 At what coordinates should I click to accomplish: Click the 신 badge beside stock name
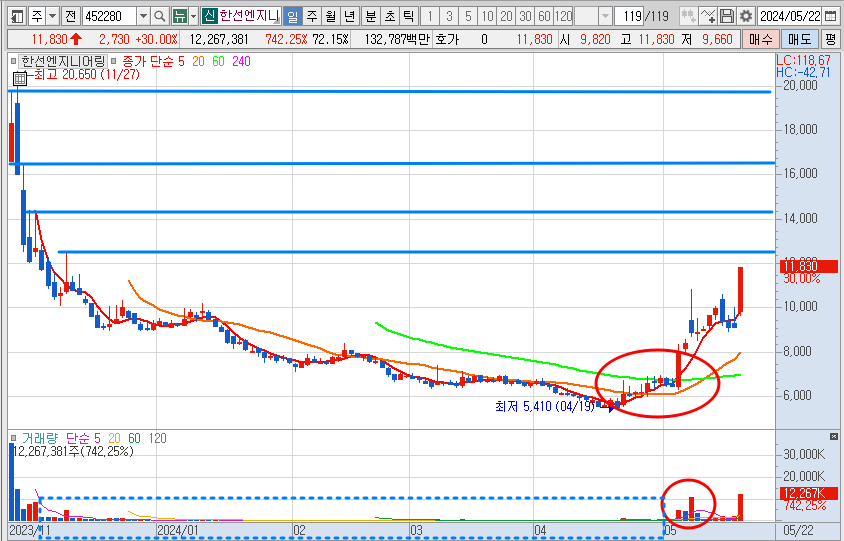pyautogui.click(x=209, y=16)
